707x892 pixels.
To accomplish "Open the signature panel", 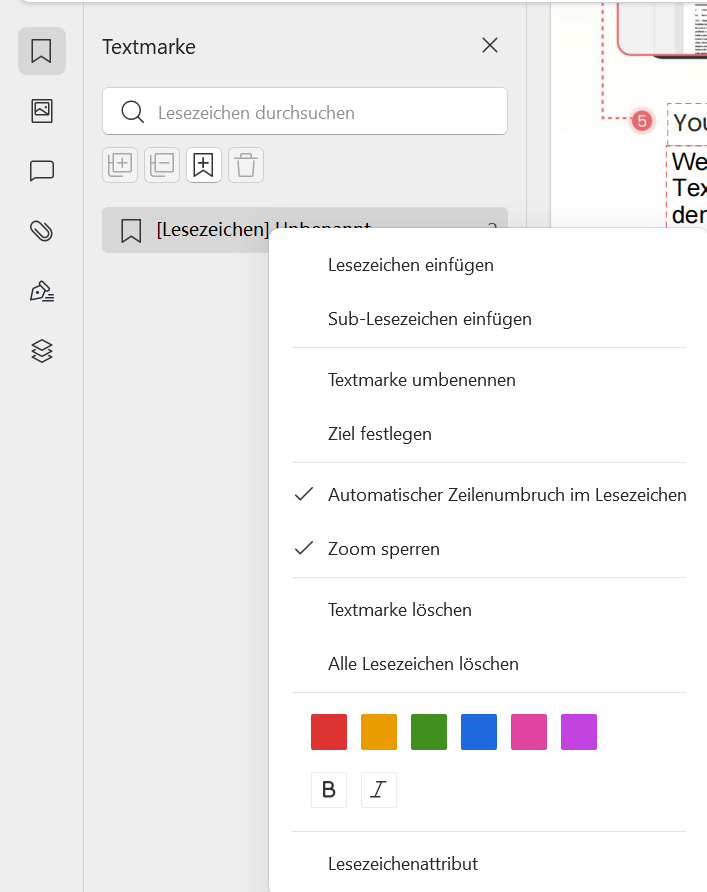I will click(41, 291).
